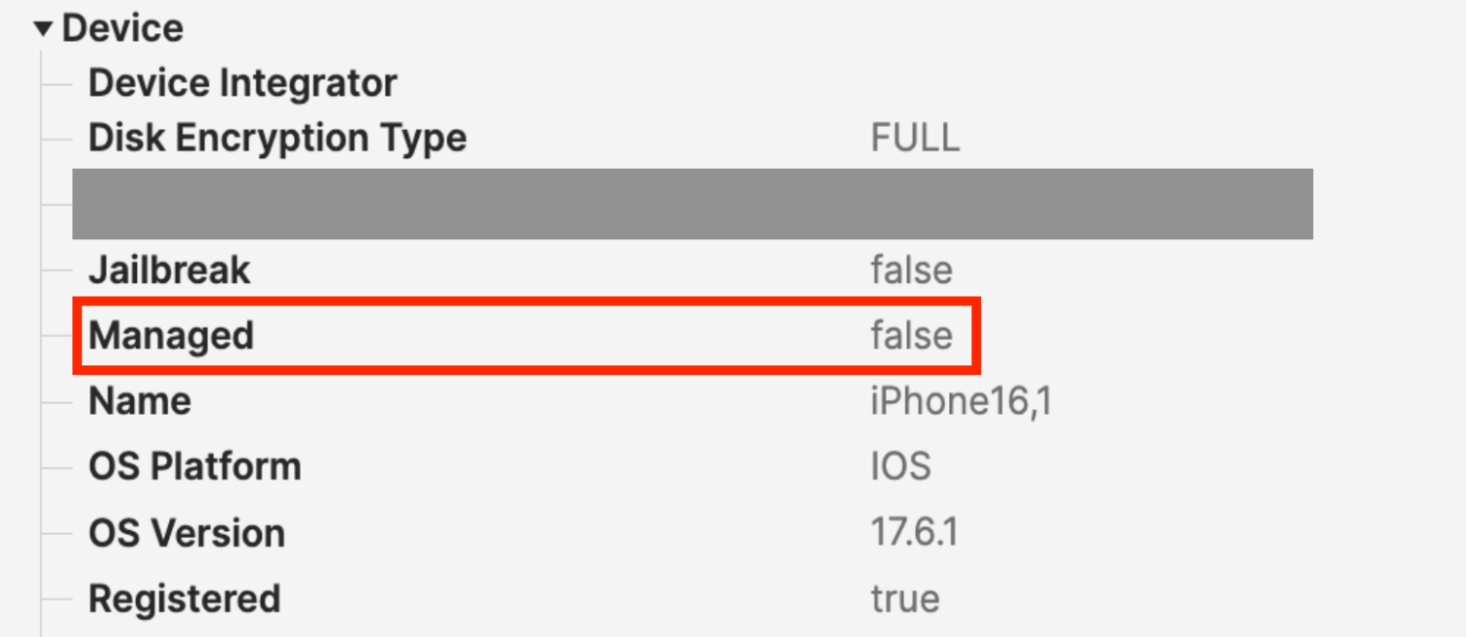The width and height of the screenshot is (1466, 637).
Task: Select the OS Version label
Action: 187,533
